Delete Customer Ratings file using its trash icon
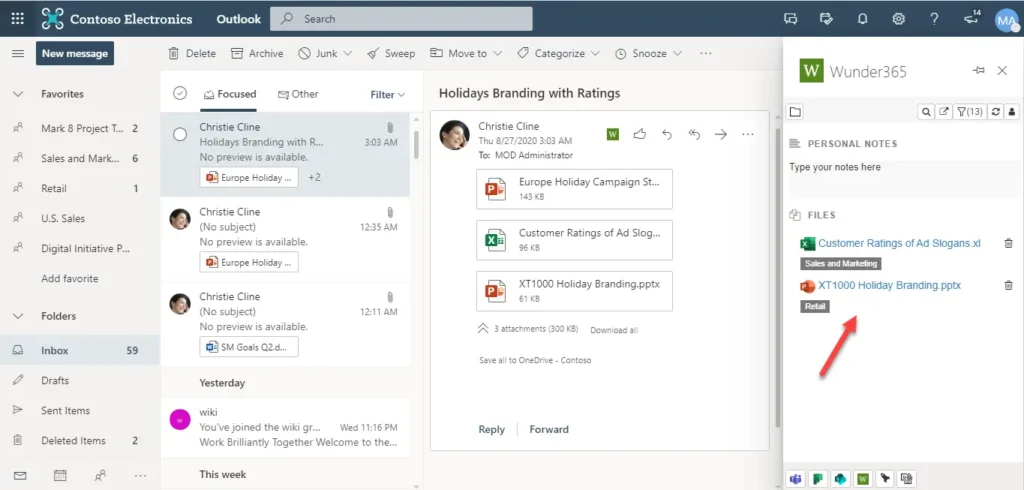Viewport: 1024px width, 490px height. pos(1008,243)
